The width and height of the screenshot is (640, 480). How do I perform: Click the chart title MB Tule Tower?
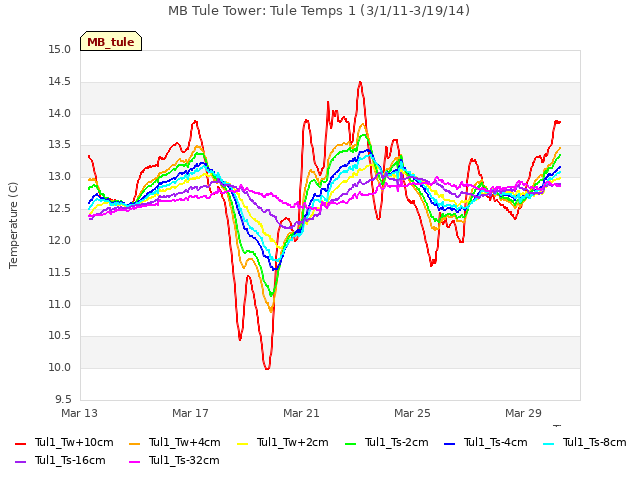click(x=319, y=11)
